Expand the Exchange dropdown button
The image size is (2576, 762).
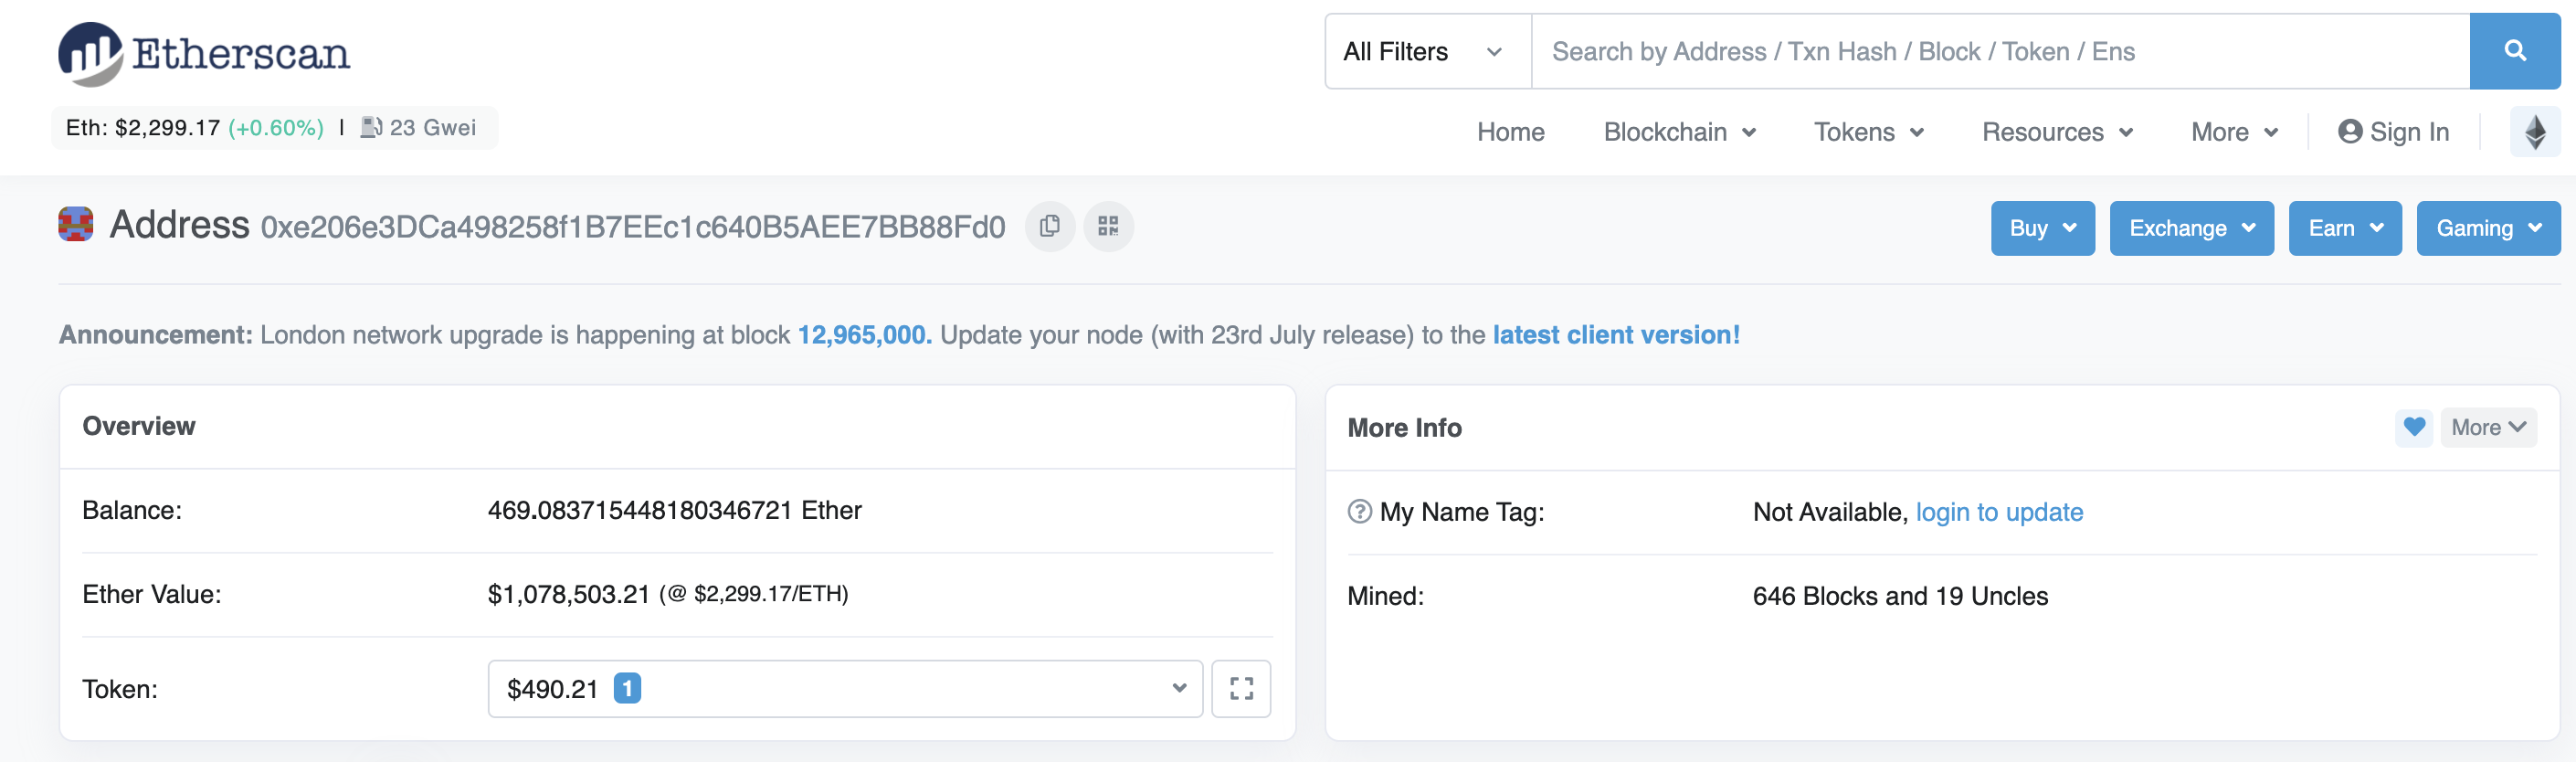click(2190, 228)
